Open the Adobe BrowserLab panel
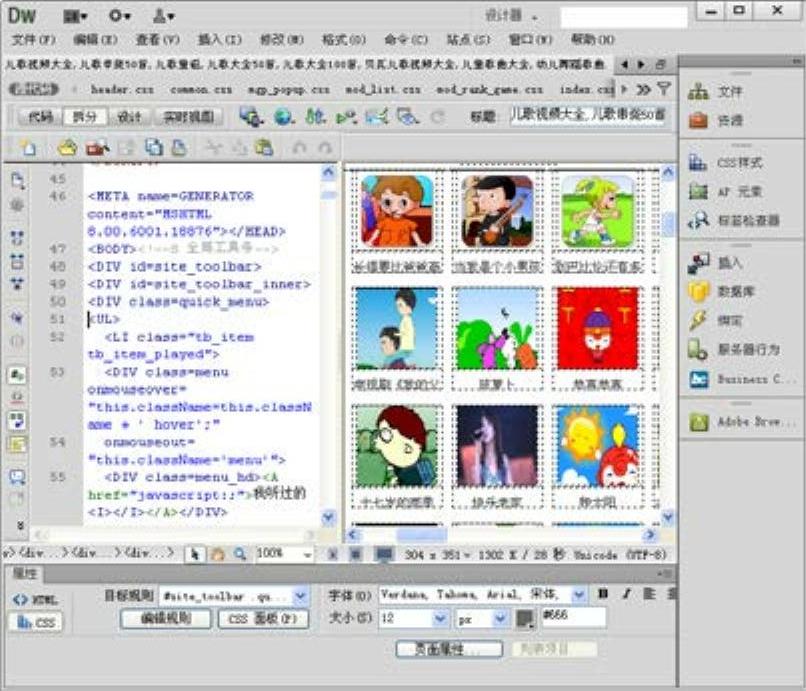The height and width of the screenshot is (691, 806). 742,422
